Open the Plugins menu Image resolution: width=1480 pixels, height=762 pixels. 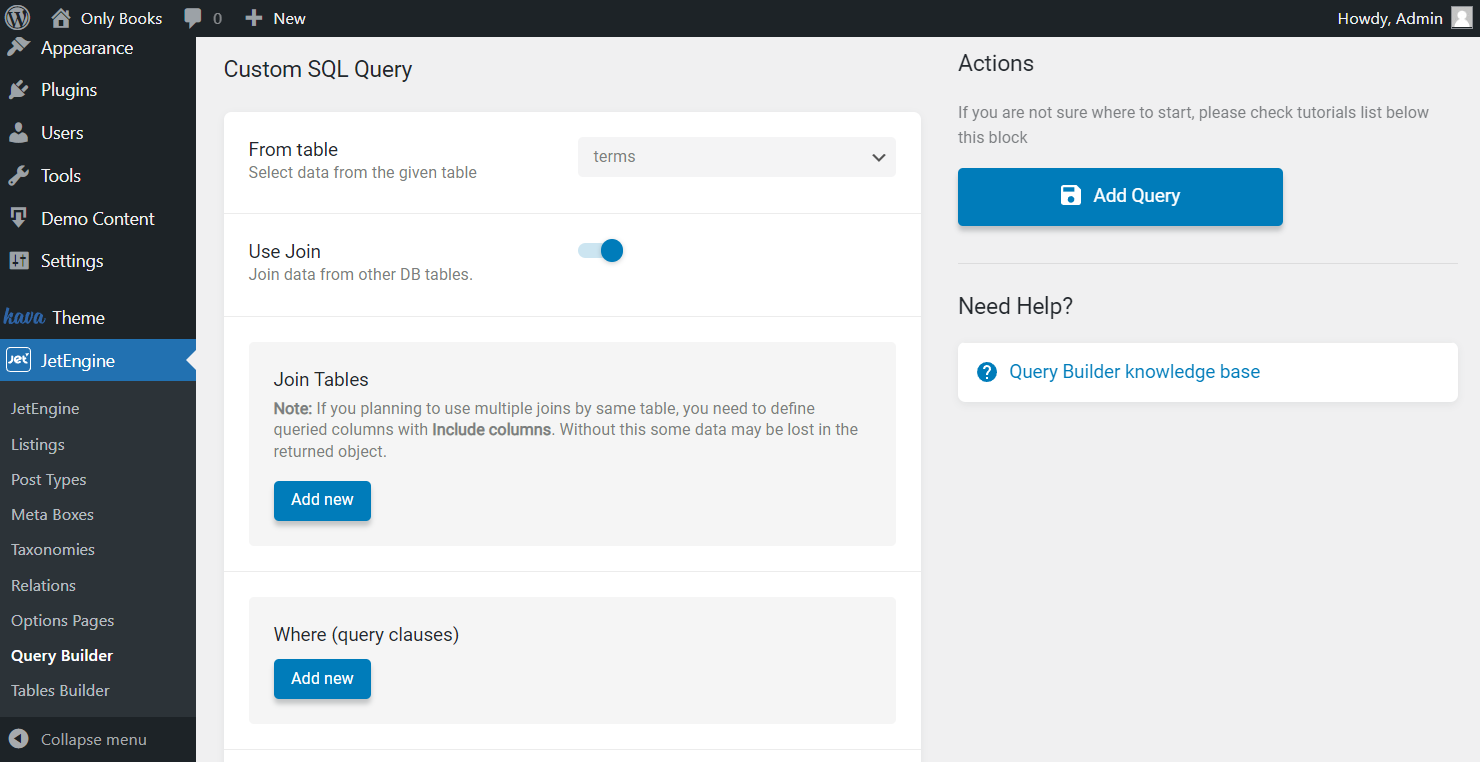[x=69, y=90]
